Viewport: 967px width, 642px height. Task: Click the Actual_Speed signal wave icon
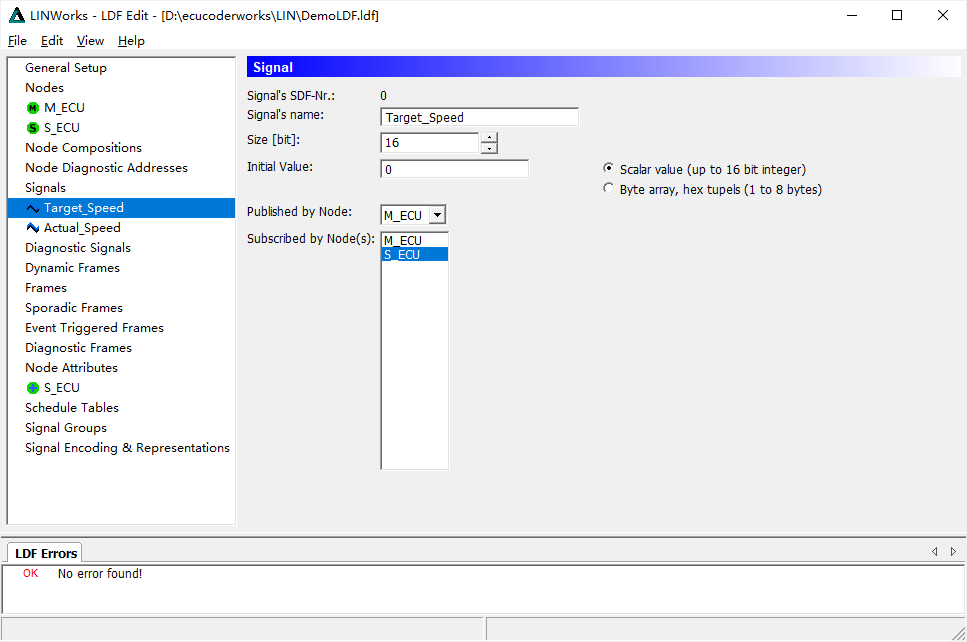point(33,228)
